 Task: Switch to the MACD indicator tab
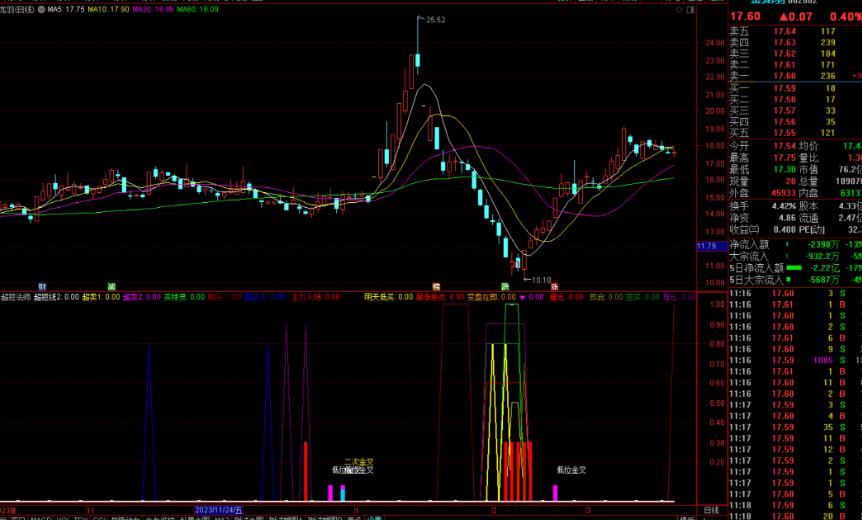coord(41,518)
